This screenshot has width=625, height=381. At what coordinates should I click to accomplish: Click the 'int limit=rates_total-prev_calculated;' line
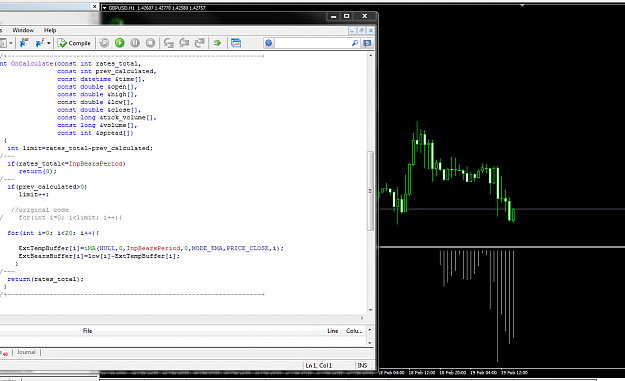coord(80,148)
